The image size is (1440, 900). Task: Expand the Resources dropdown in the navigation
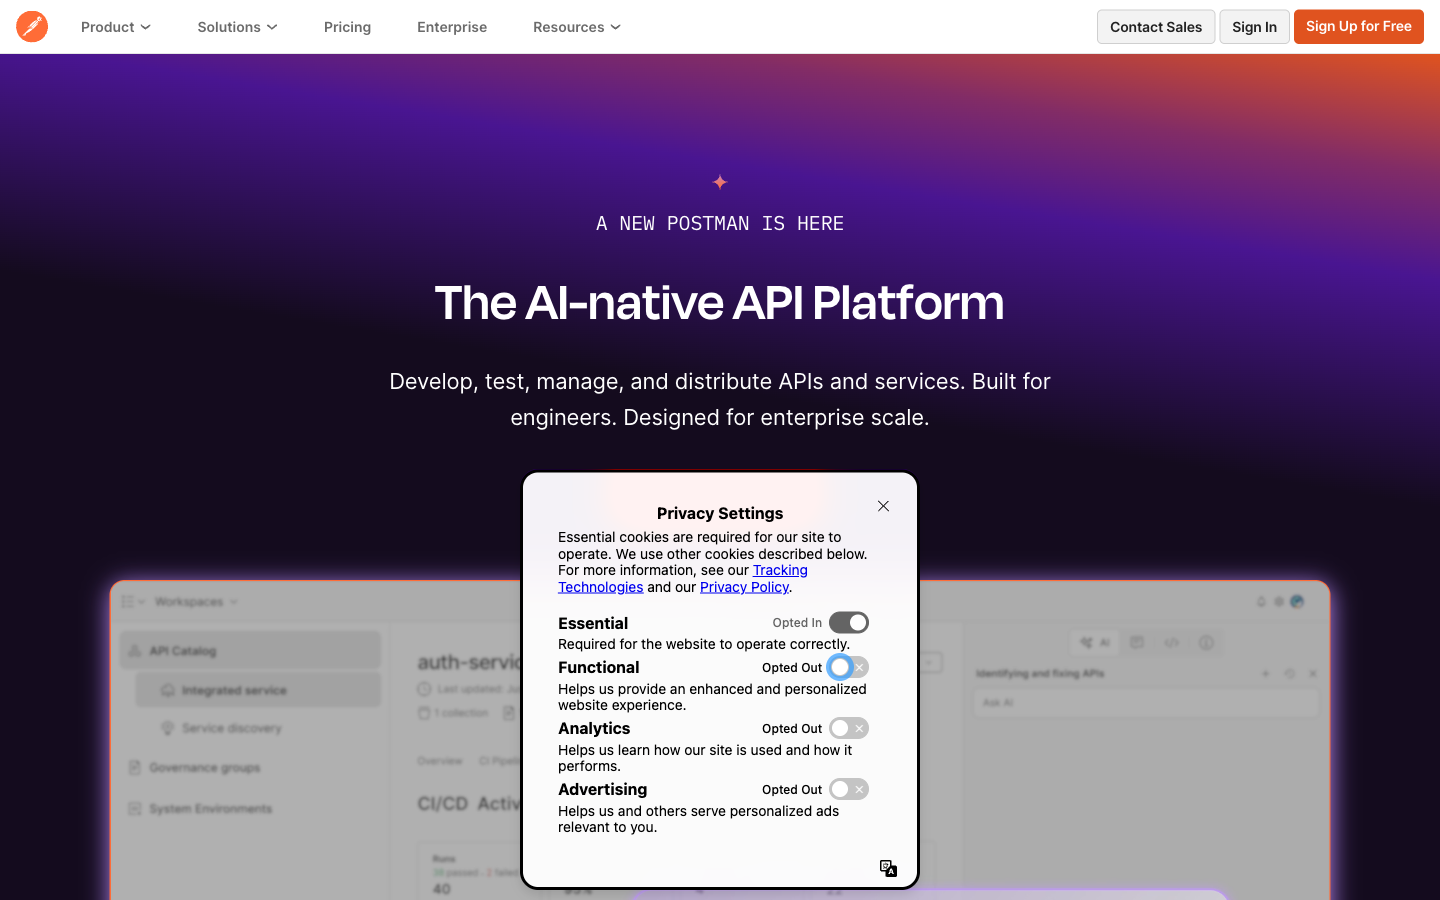[576, 27]
